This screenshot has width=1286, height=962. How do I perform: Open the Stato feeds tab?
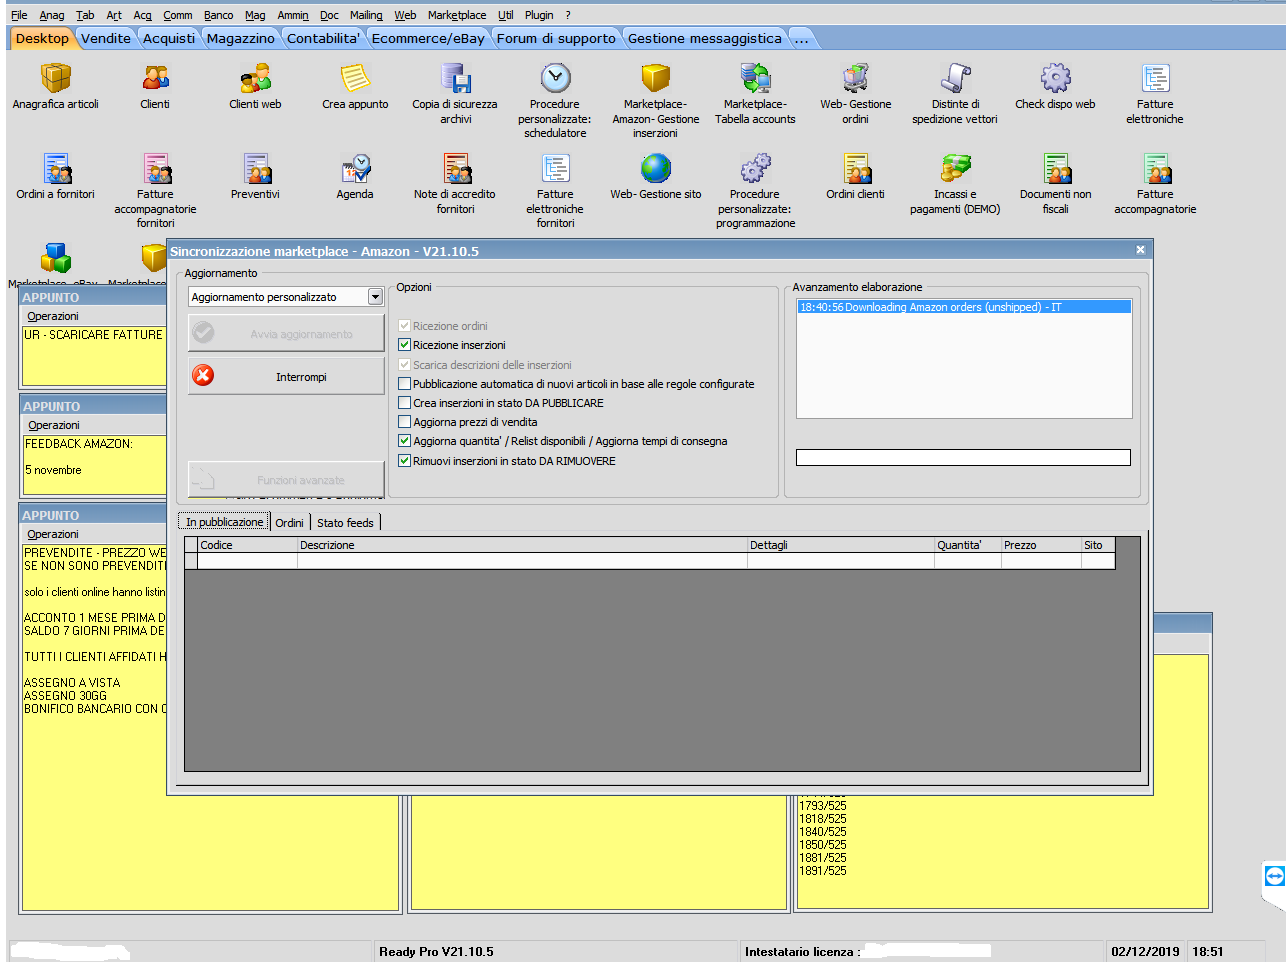pos(345,523)
